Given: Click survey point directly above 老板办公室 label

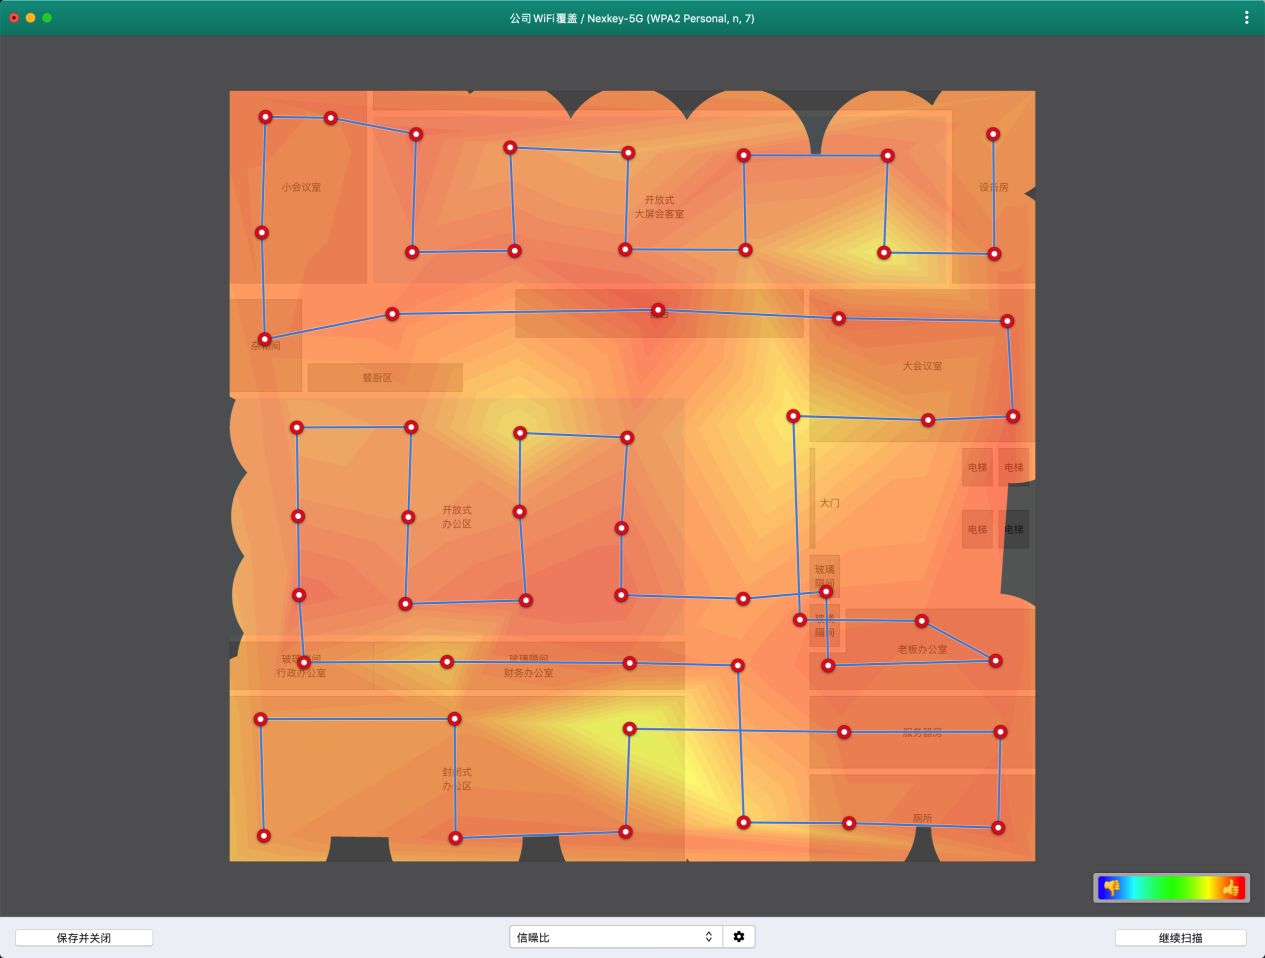Looking at the screenshot, I should 922,621.
